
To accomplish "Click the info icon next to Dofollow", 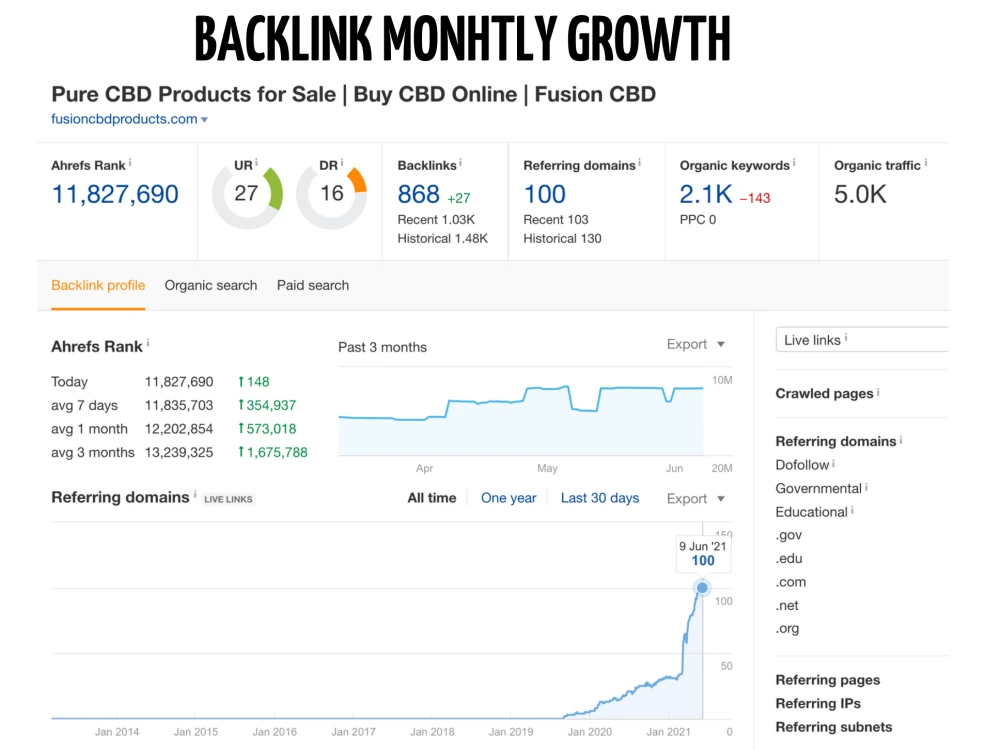I will [834, 464].
